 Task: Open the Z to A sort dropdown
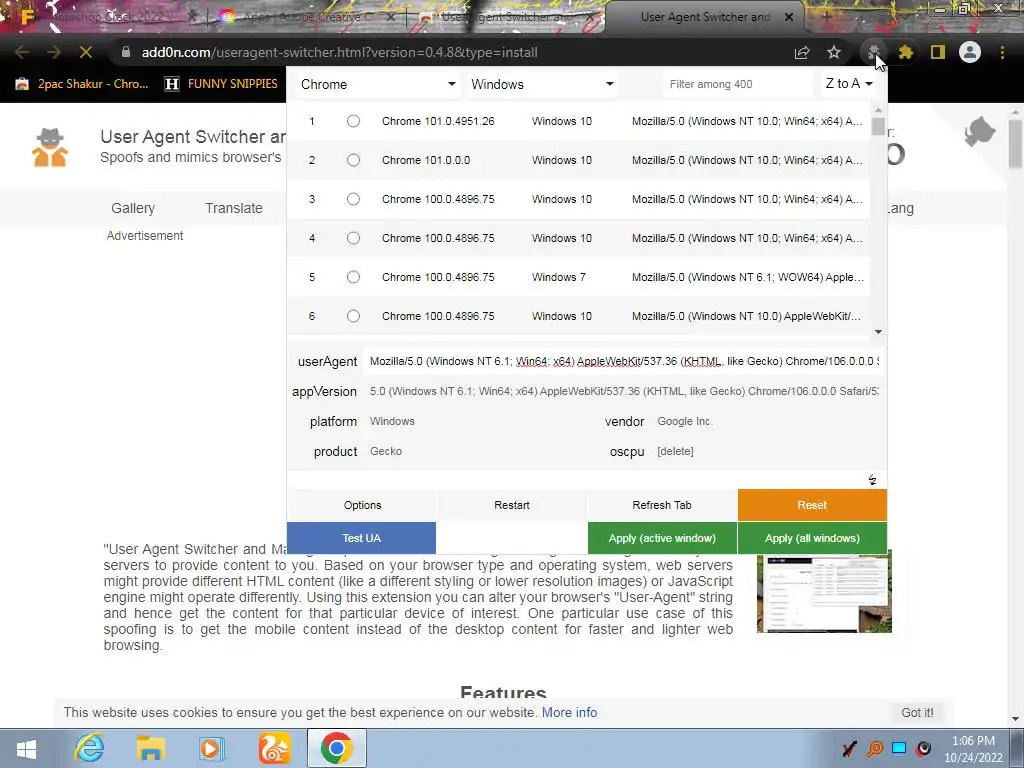(848, 84)
